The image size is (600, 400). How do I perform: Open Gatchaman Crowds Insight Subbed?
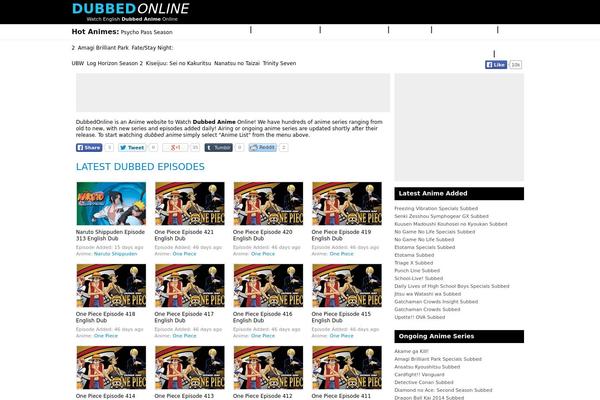coord(436,302)
